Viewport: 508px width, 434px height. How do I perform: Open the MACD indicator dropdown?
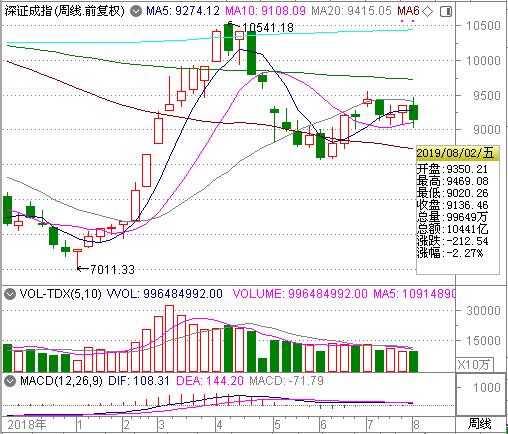point(10,381)
